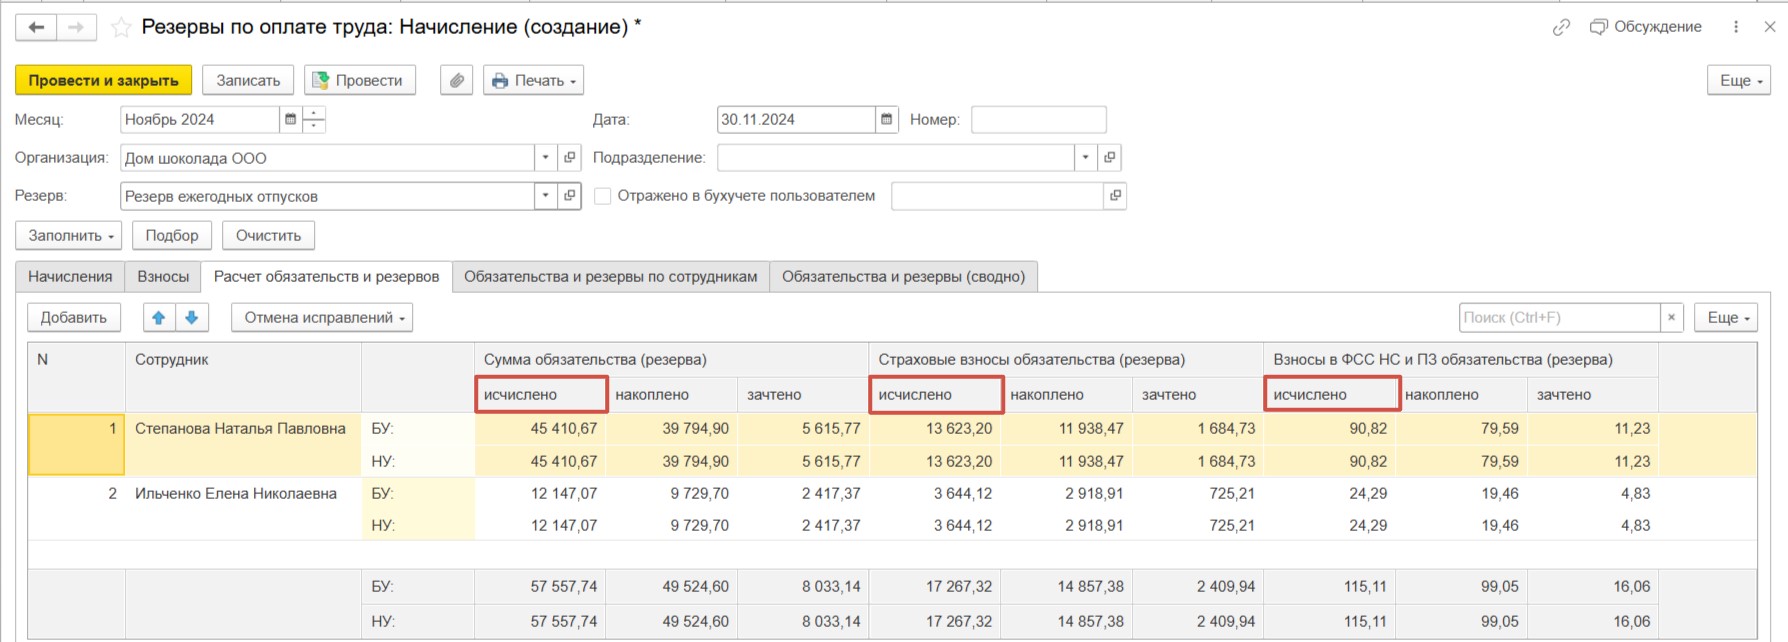Expand the Подразделение dropdown list
Image resolution: width=1788 pixels, height=642 pixels.
click(x=1085, y=157)
